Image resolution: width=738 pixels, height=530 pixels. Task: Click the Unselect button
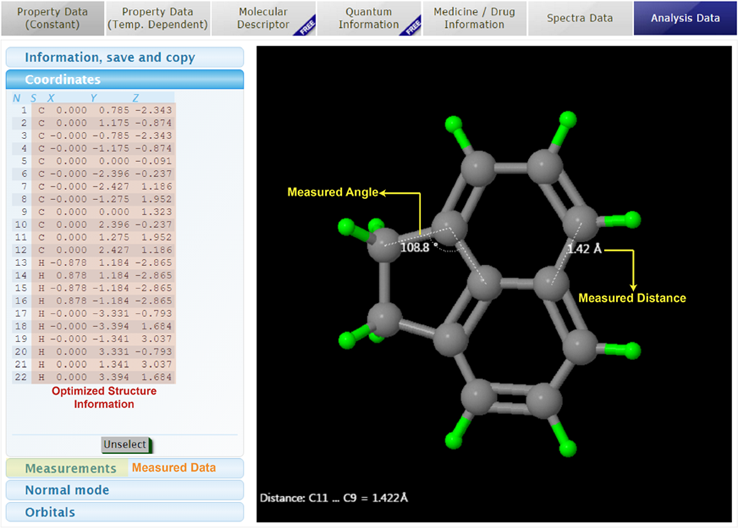tap(126, 445)
